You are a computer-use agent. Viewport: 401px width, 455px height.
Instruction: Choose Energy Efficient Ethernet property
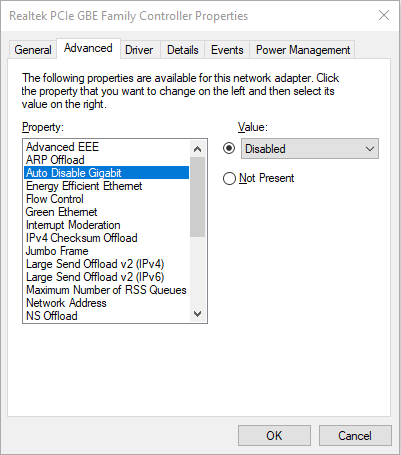click(x=107, y=186)
